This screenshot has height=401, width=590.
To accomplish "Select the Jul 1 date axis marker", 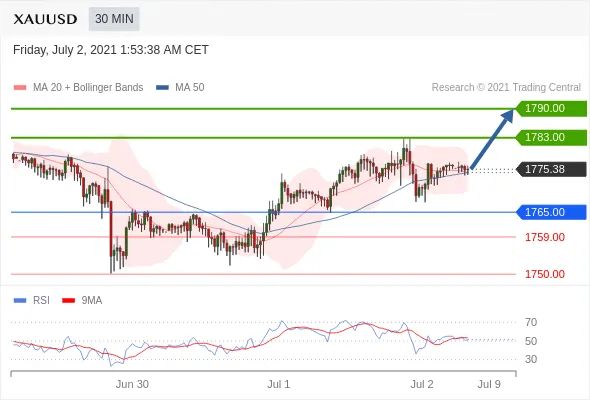I will (279, 384).
